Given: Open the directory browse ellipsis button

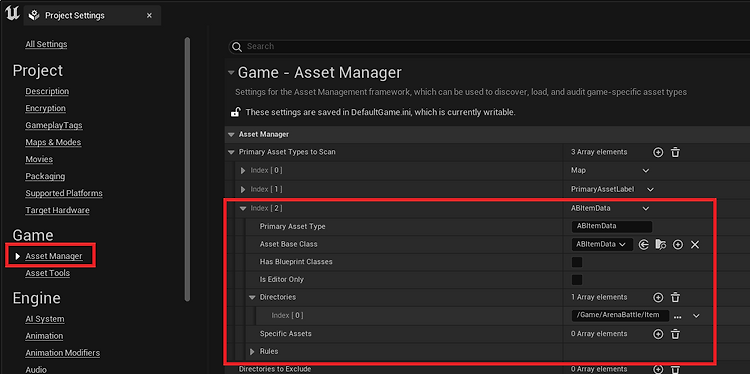Looking at the screenshot, I should (x=677, y=316).
